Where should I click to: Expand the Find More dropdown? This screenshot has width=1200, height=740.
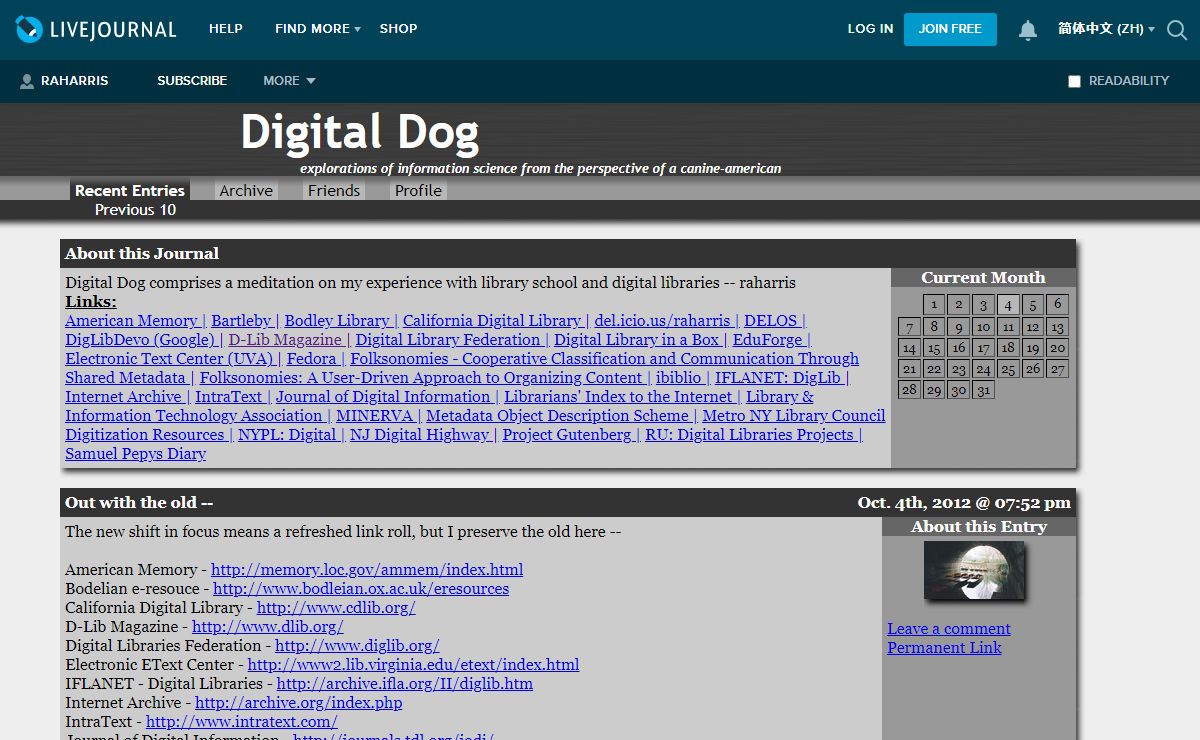pos(318,29)
